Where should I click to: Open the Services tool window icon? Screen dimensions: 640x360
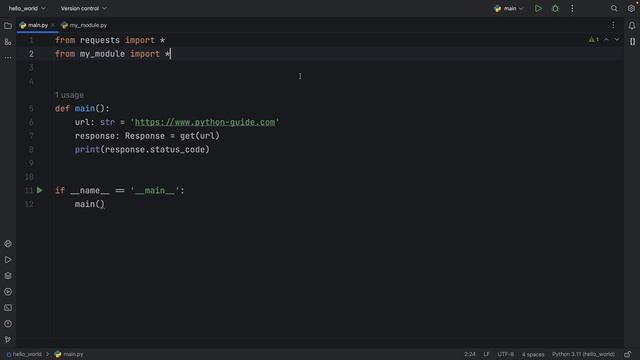click(x=8, y=291)
